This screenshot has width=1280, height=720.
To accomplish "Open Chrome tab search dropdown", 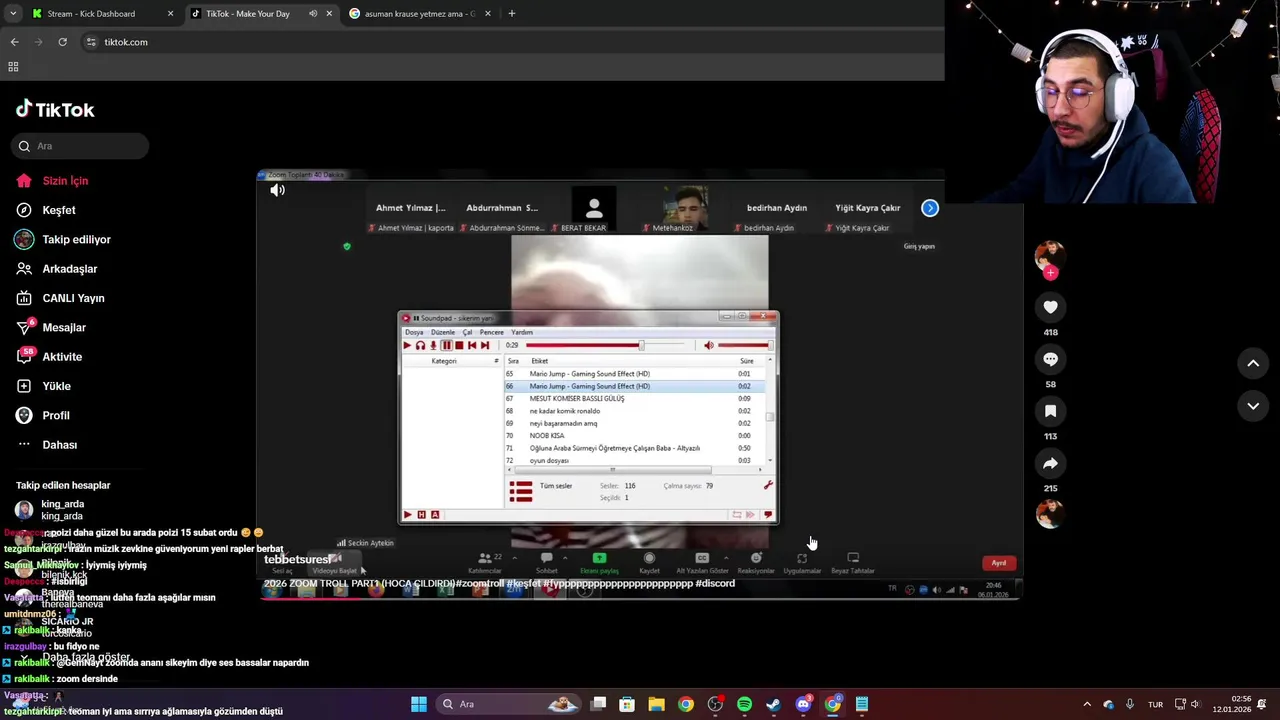I will (x=13, y=14).
